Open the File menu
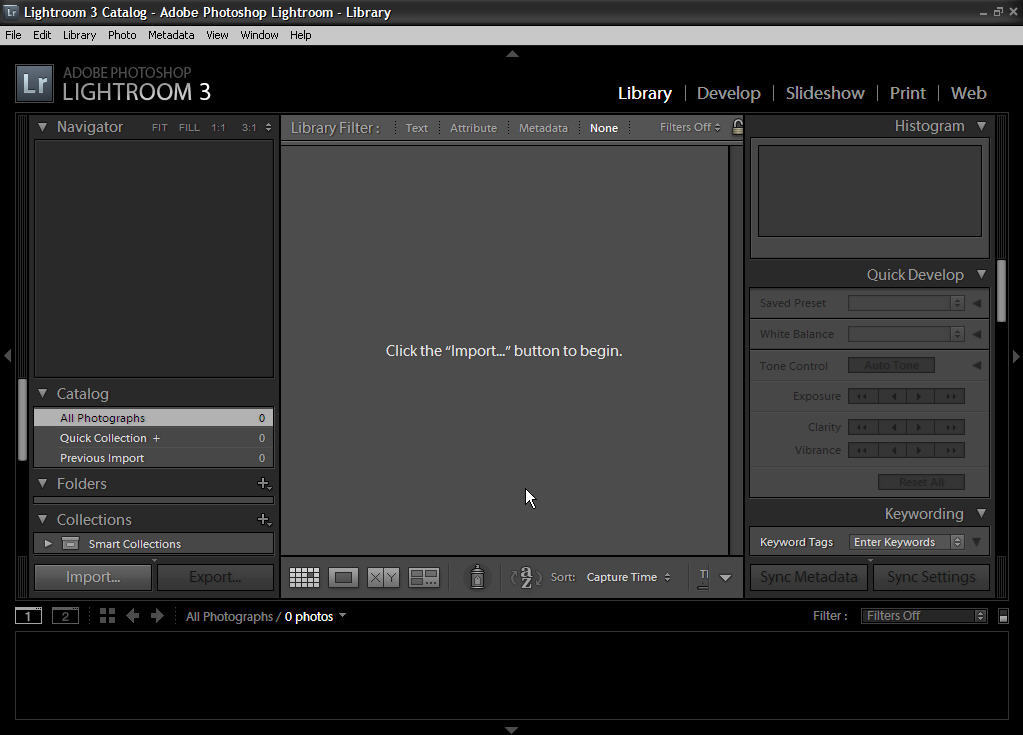1023x735 pixels. click(x=13, y=35)
